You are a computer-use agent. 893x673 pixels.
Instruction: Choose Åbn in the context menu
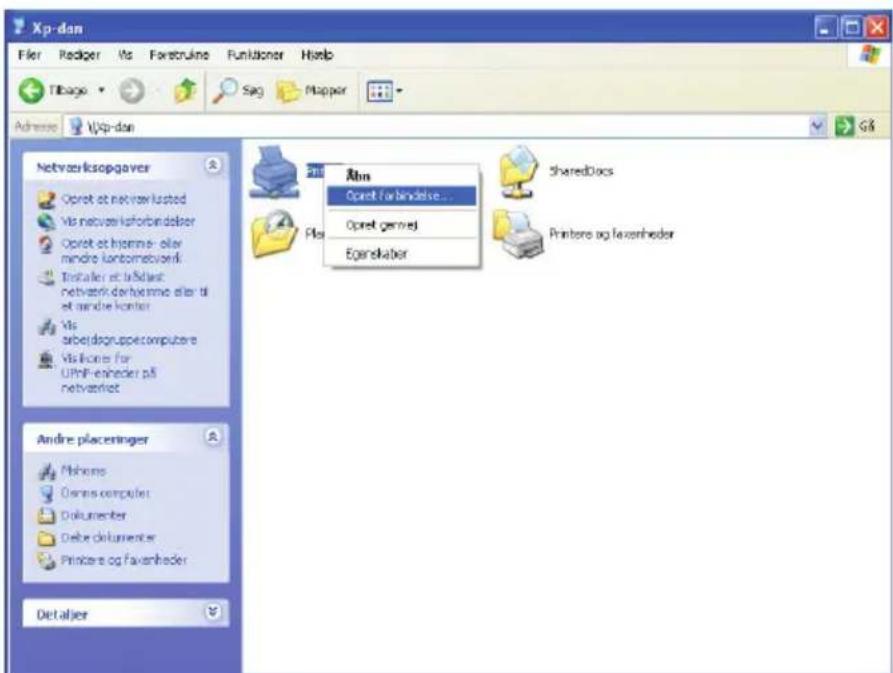[x=402, y=175]
